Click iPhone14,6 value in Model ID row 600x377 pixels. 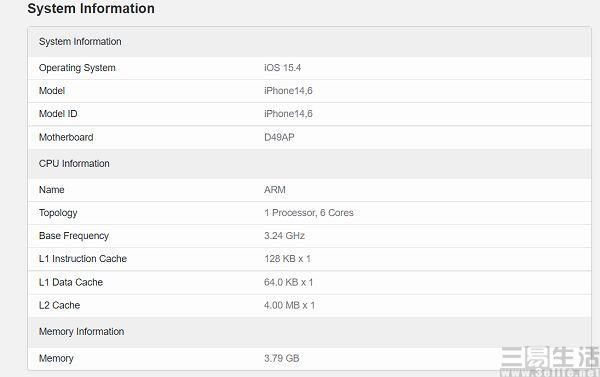coord(288,114)
